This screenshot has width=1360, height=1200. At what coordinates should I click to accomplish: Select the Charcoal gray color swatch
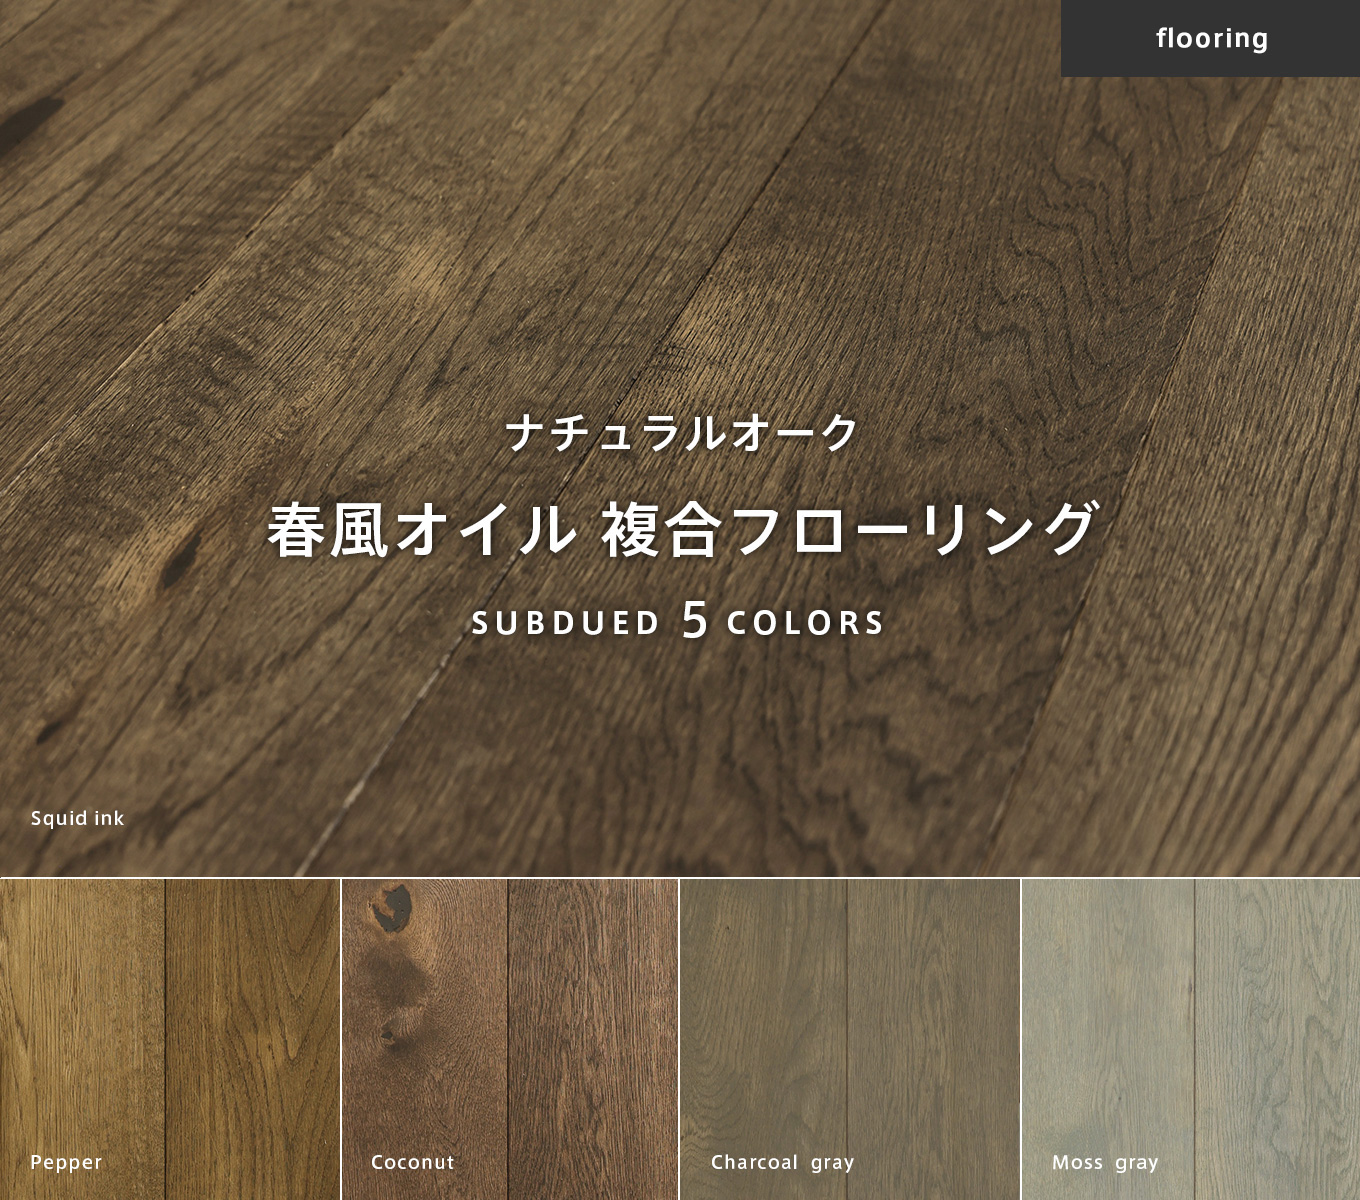coord(850,1040)
